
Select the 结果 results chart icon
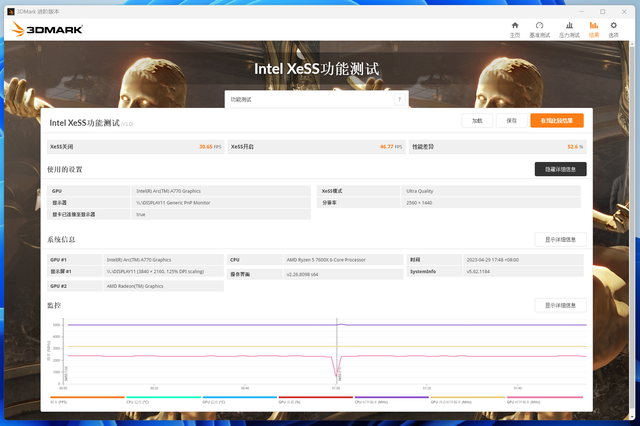tap(593, 27)
